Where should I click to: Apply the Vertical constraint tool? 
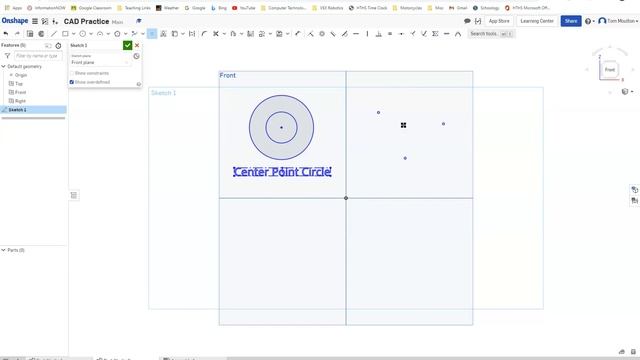point(367,34)
